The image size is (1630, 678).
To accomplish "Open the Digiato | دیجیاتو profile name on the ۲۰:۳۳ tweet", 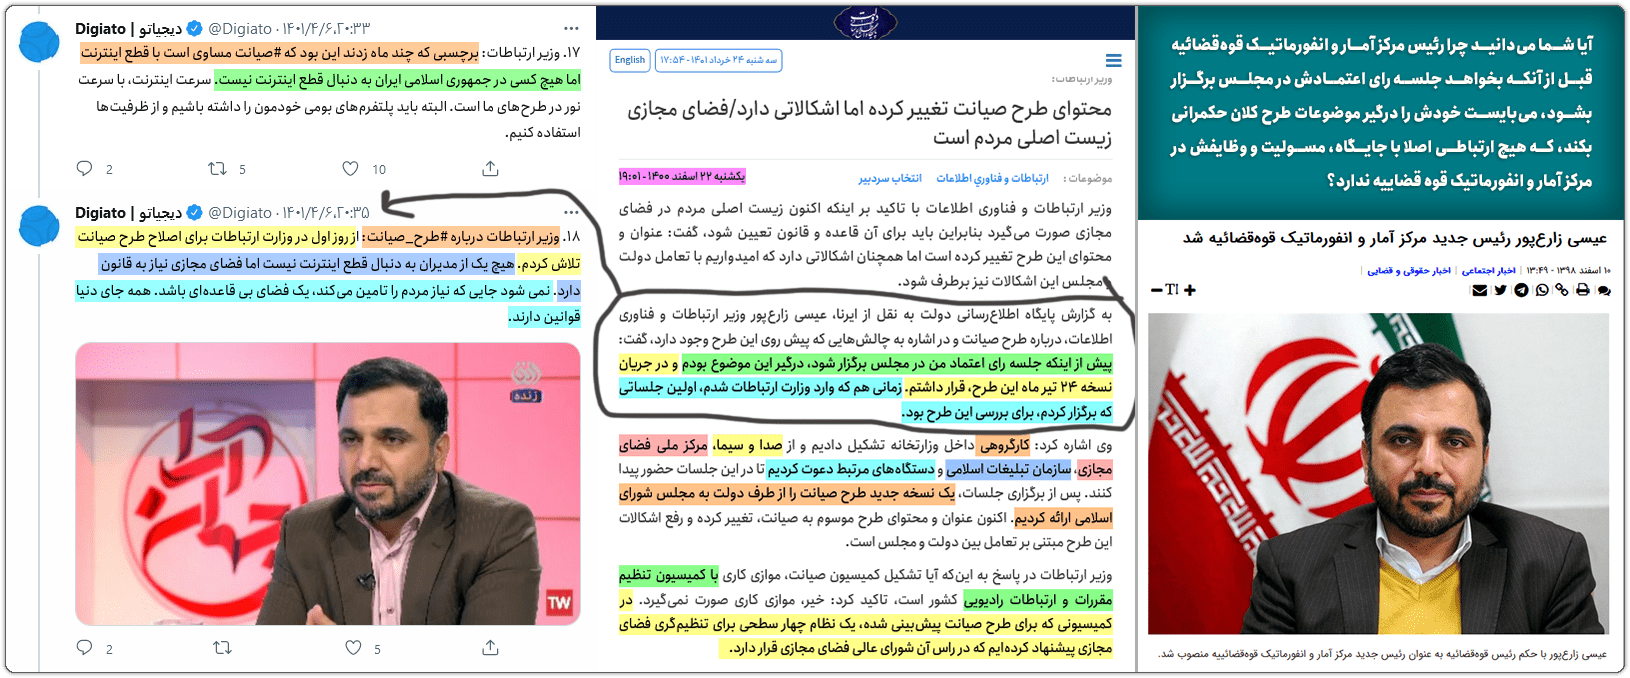I will (x=128, y=29).
